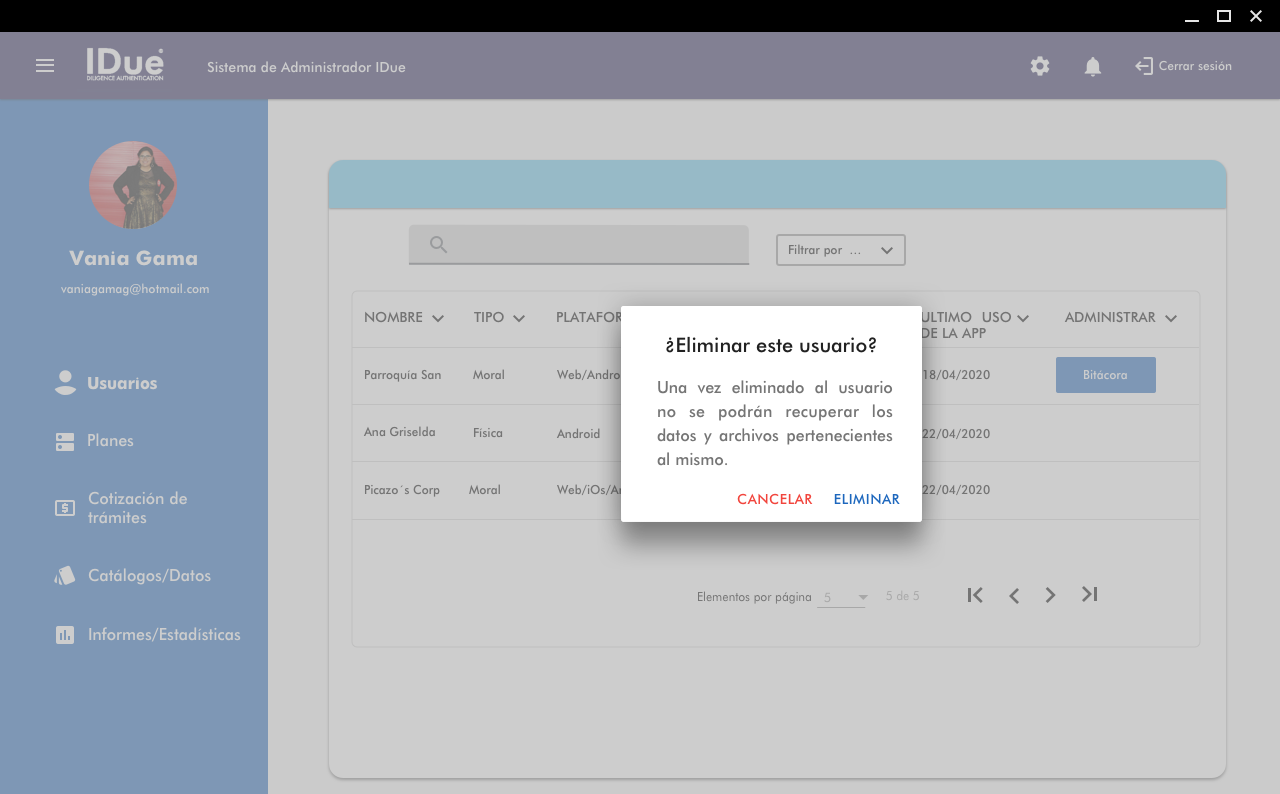Click the search magnifier icon
1280x794 pixels.
[x=438, y=245]
